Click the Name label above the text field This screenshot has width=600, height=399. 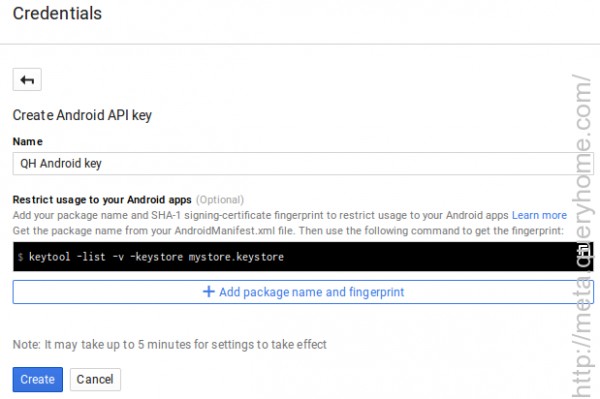28,141
